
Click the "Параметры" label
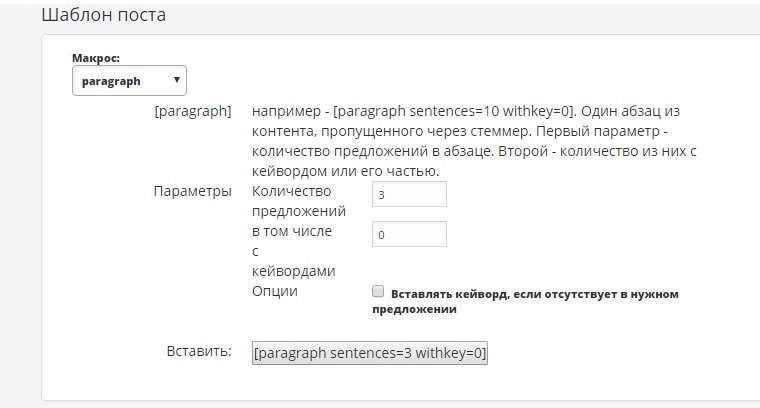point(192,191)
